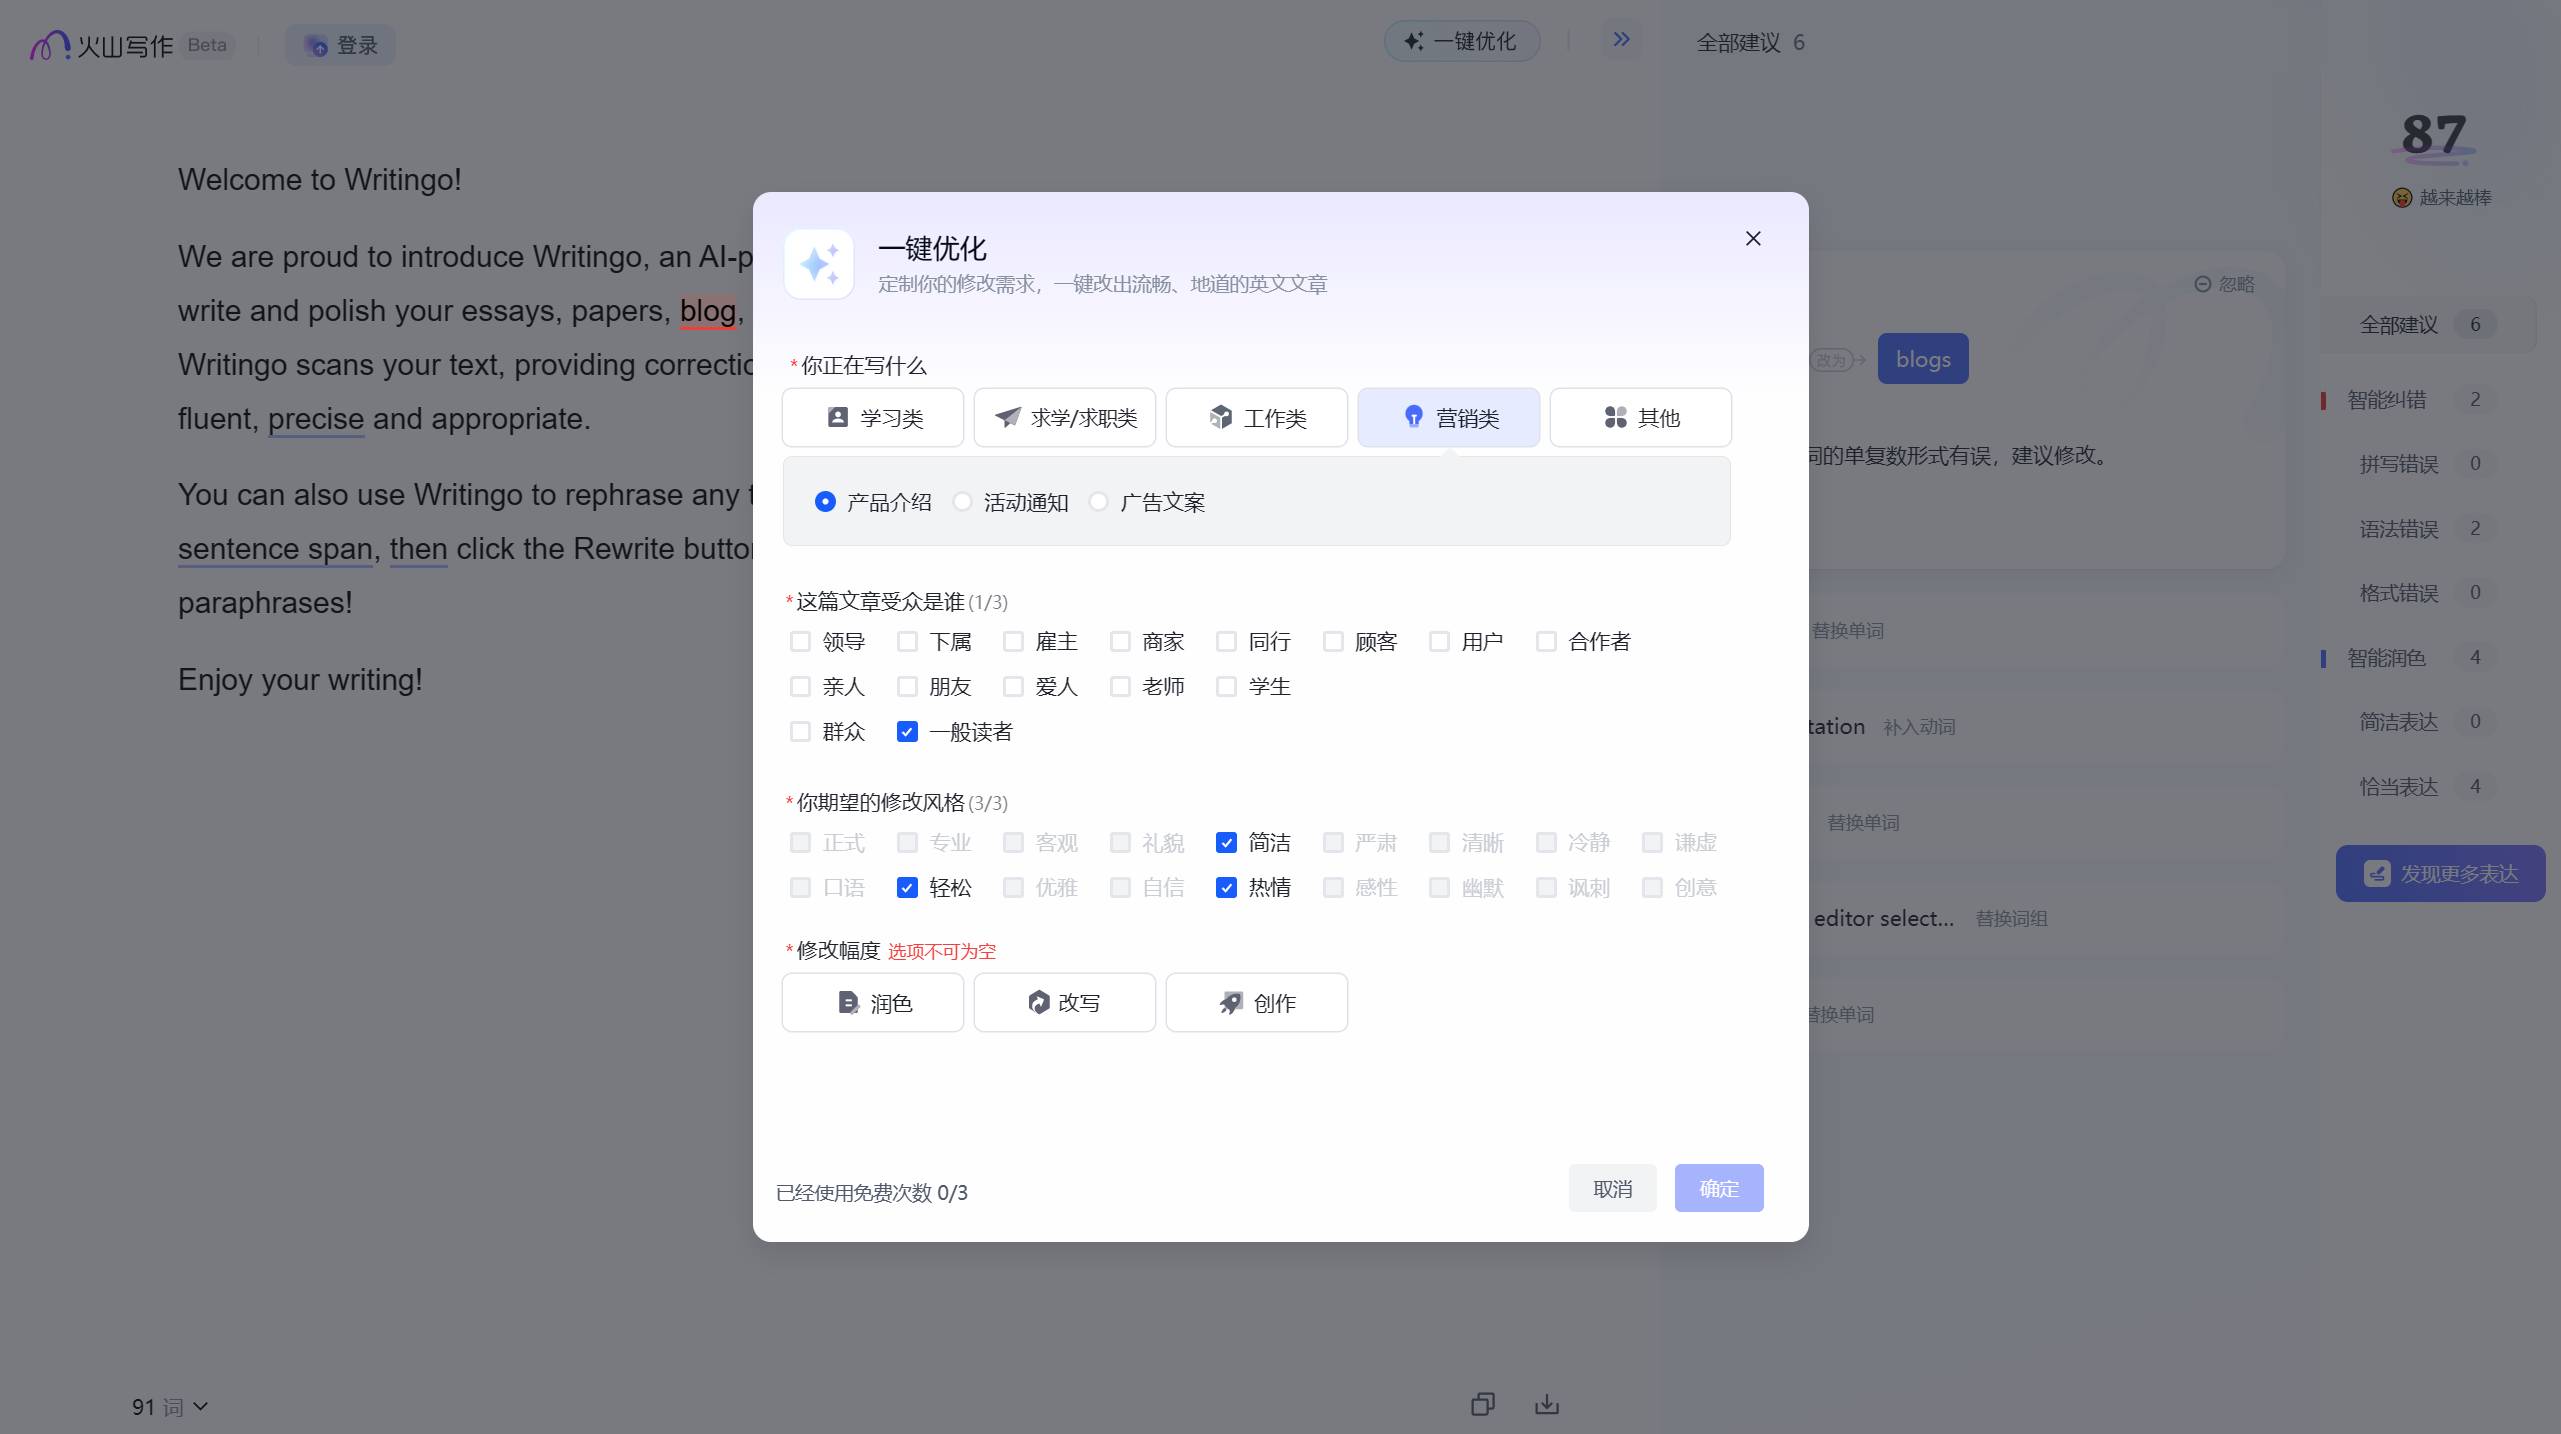Click the copy text icon at bottom

click(1482, 1405)
